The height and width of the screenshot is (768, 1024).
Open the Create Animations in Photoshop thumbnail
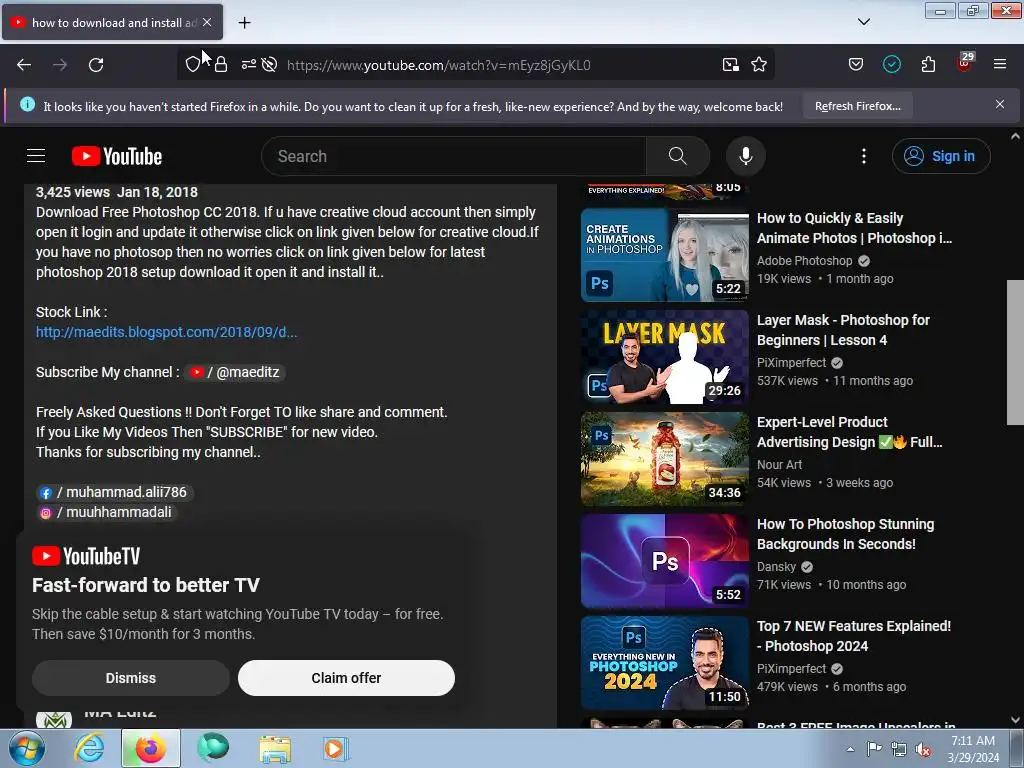[665, 255]
